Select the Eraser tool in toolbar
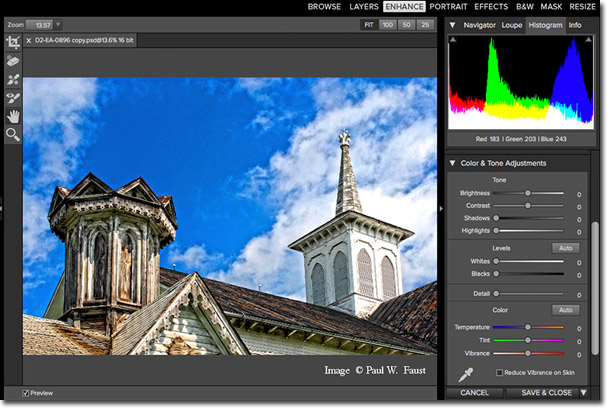Image resolution: width=610 pixels, height=410 pixels. (x=13, y=61)
